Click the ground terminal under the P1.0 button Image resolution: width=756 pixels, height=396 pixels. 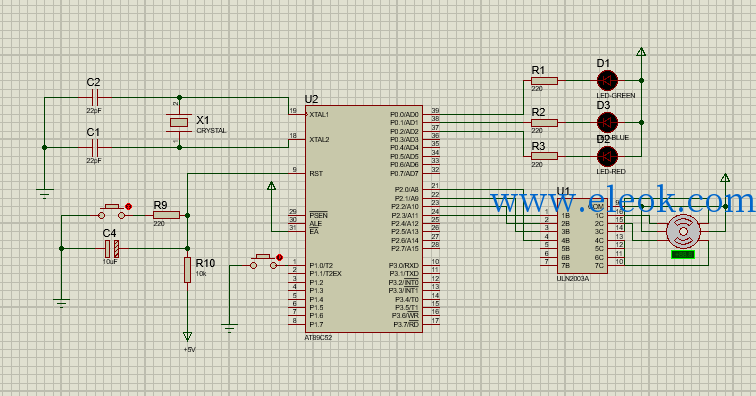click(x=229, y=328)
